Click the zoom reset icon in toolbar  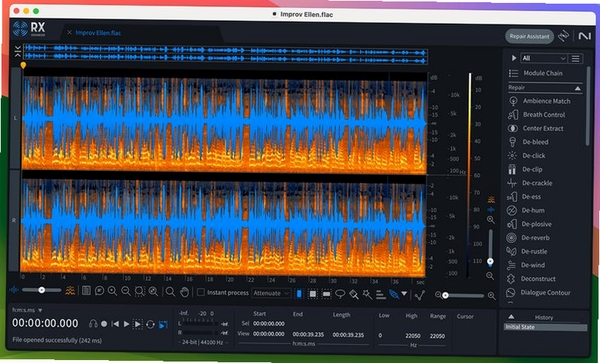(153, 291)
